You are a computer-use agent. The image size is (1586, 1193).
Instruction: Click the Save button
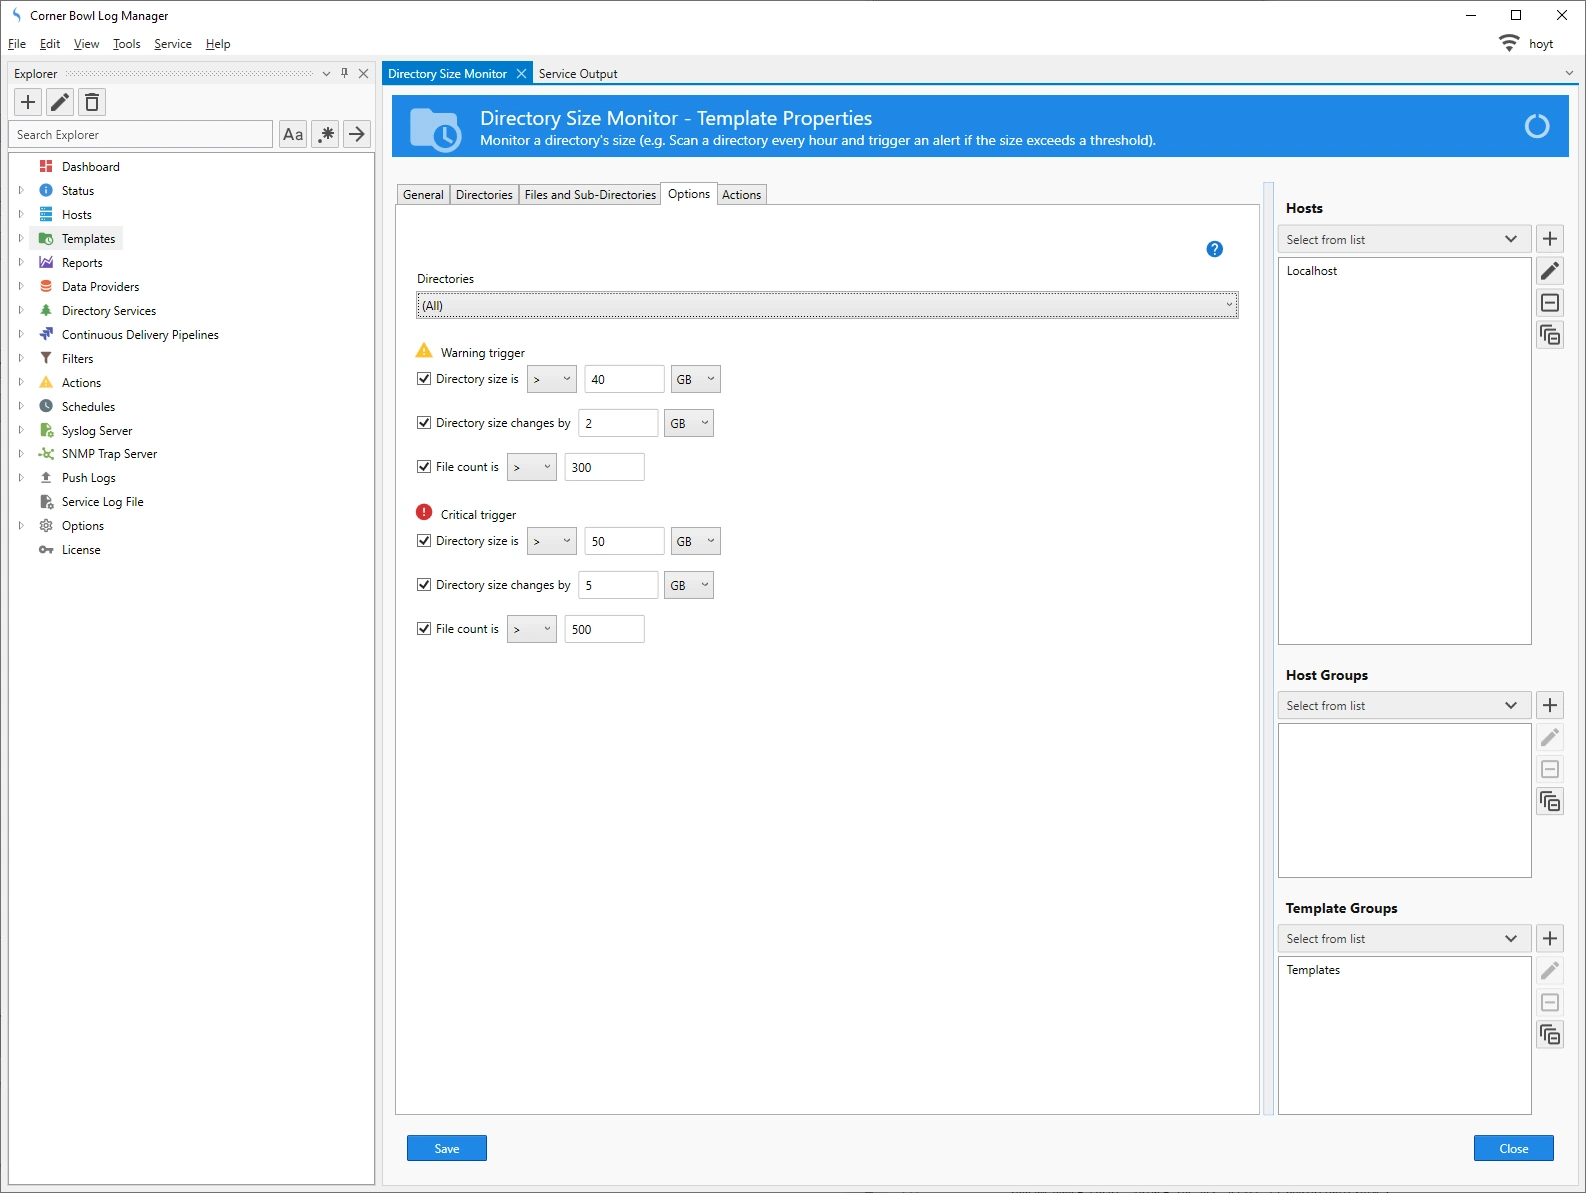(x=447, y=1149)
